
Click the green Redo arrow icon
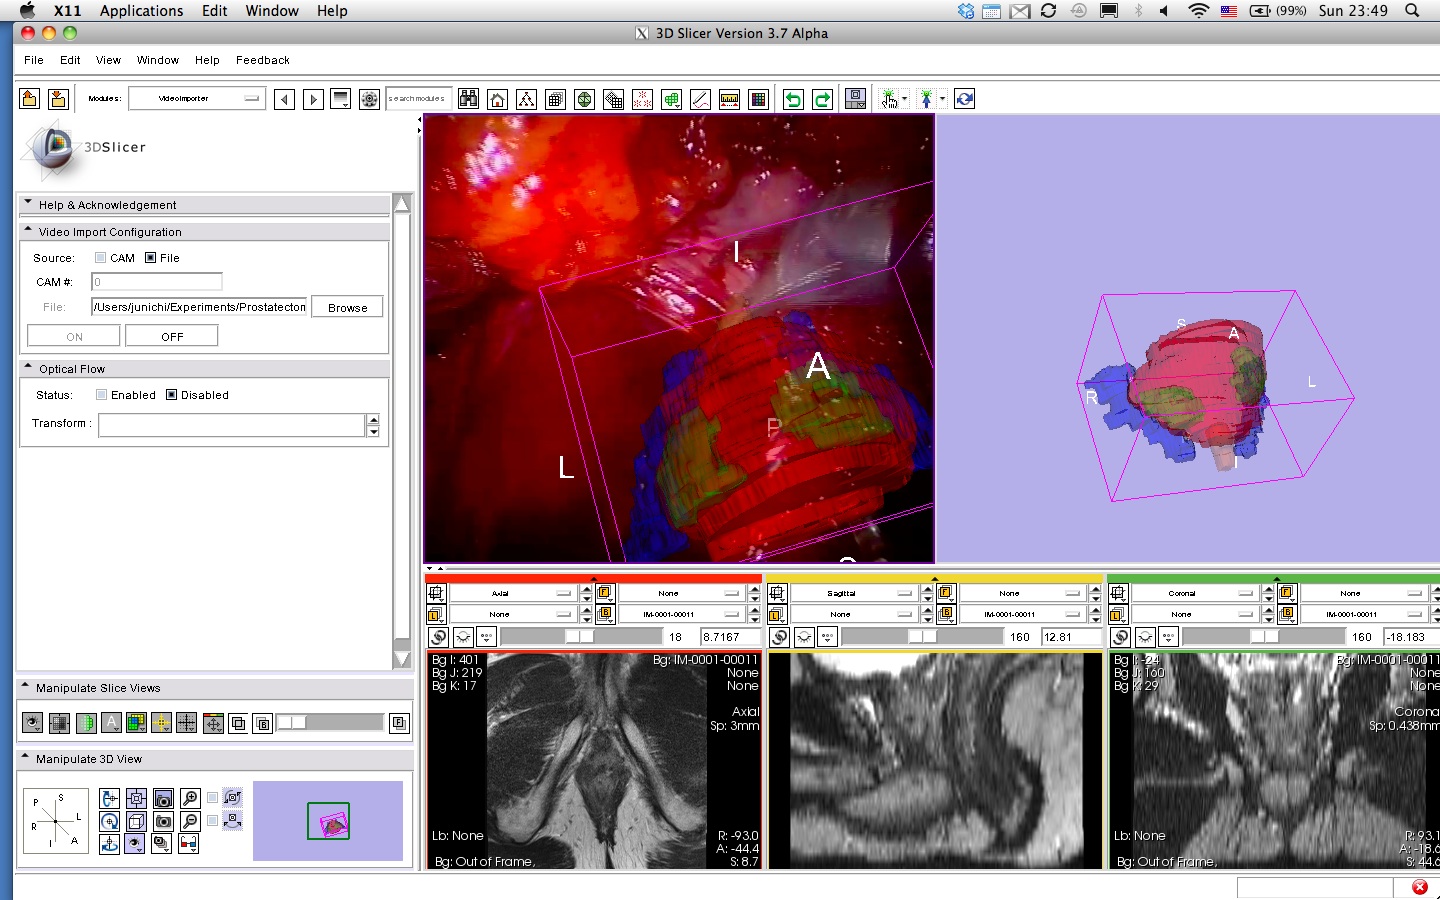click(822, 99)
